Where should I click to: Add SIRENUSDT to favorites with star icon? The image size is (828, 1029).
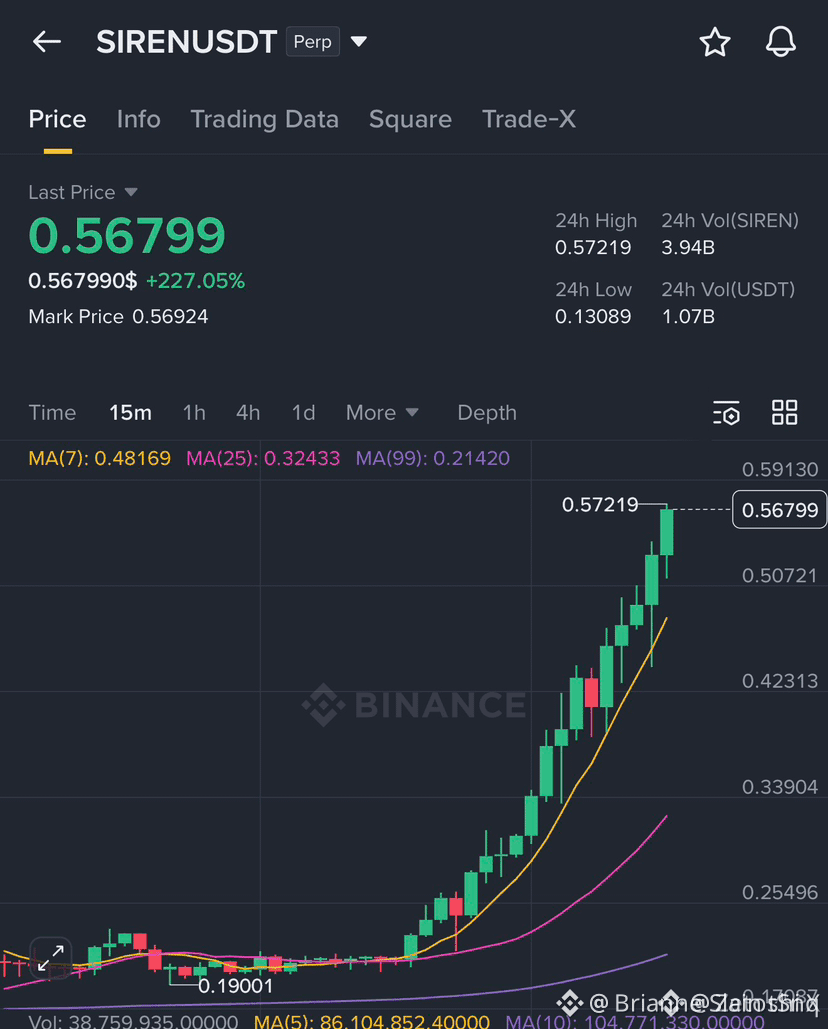tap(714, 42)
